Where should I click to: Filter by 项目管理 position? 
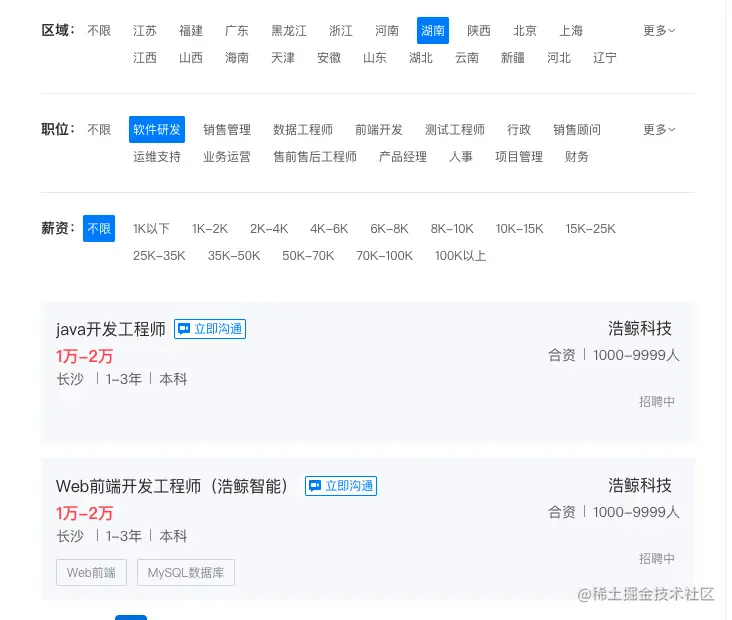point(519,157)
